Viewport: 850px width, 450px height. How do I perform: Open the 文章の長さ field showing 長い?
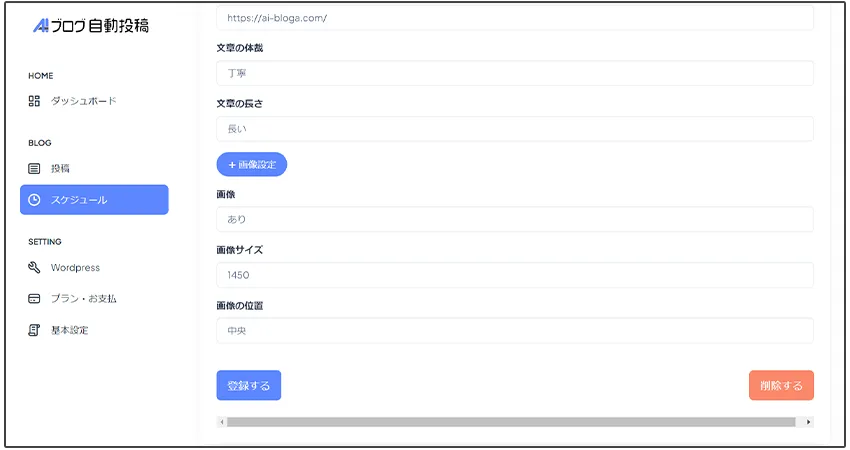[514, 129]
